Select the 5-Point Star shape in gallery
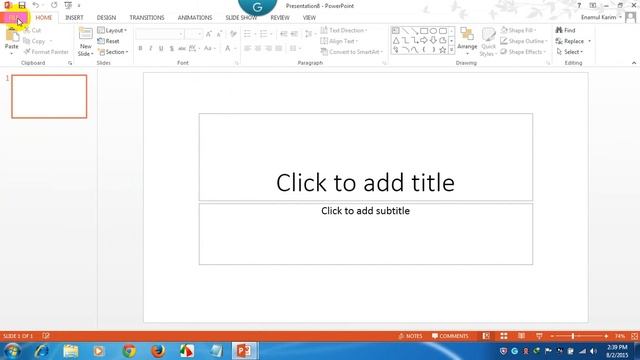This screenshot has height=360, width=640. click(x=442, y=50)
